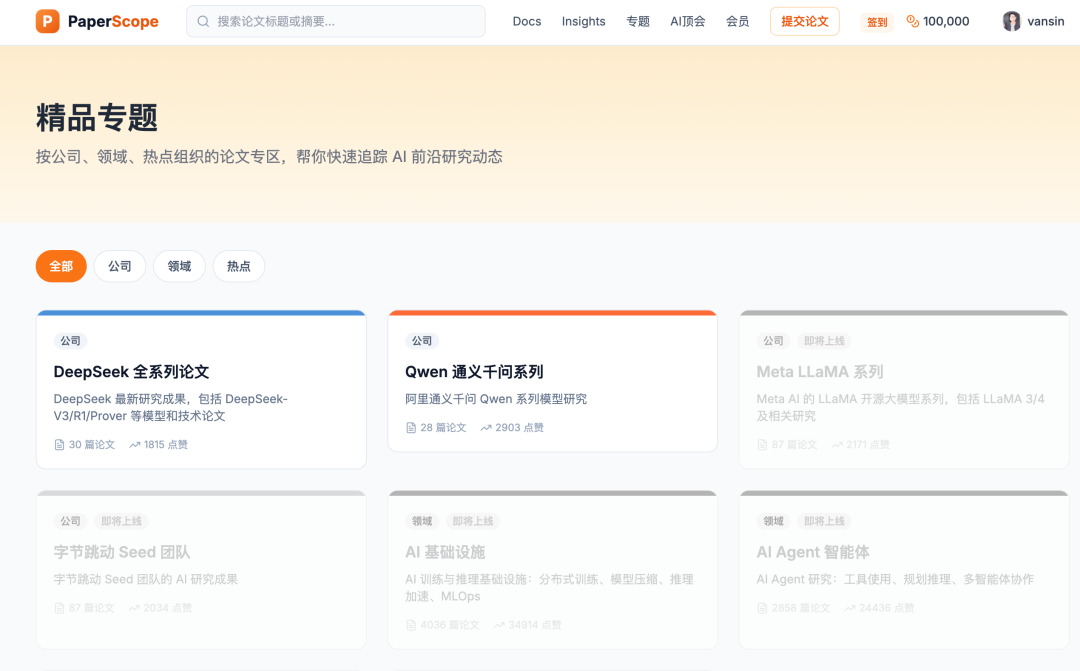This screenshot has width=1080, height=671.
Task: Click the coins icon next to 100,000
Action: pyautogui.click(x=910, y=21)
